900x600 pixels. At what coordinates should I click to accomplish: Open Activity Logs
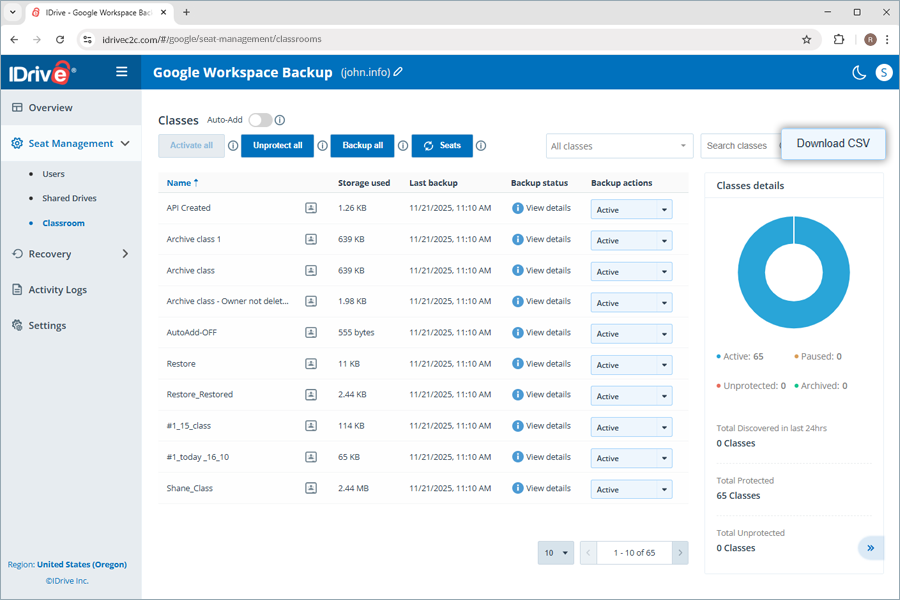(62, 289)
